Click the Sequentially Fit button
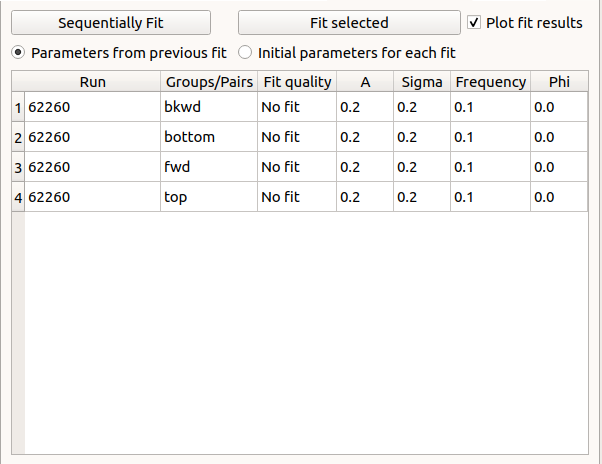The height and width of the screenshot is (464, 602). coord(110,22)
